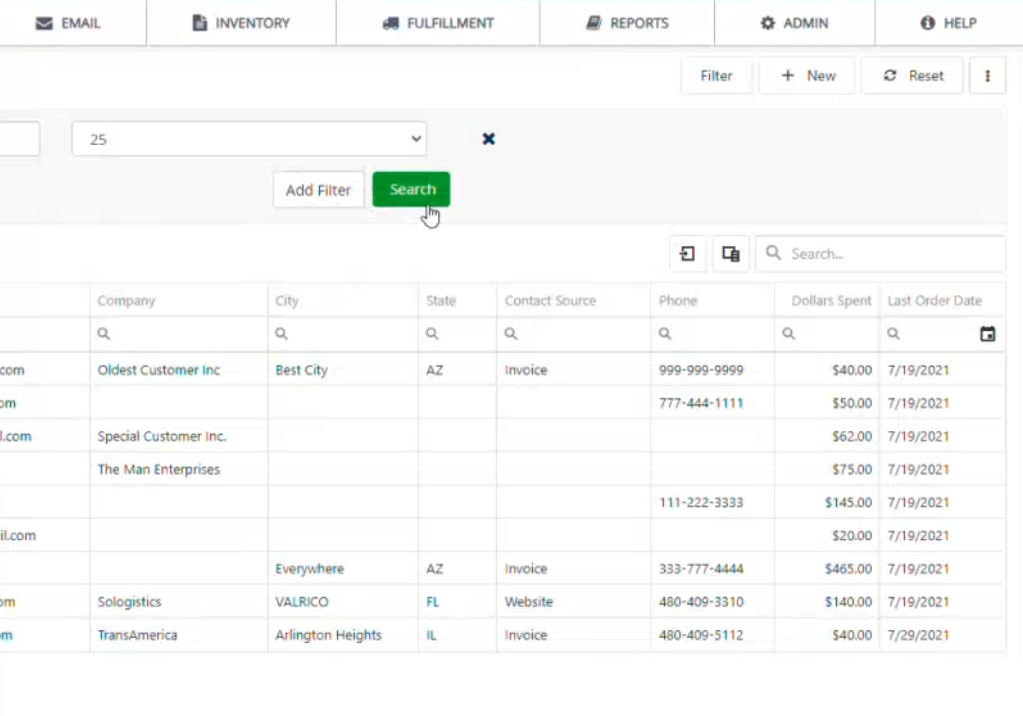The height and width of the screenshot is (716, 1023).
Task: Click the Help info circle icon
Action: (x=927, y=23)
